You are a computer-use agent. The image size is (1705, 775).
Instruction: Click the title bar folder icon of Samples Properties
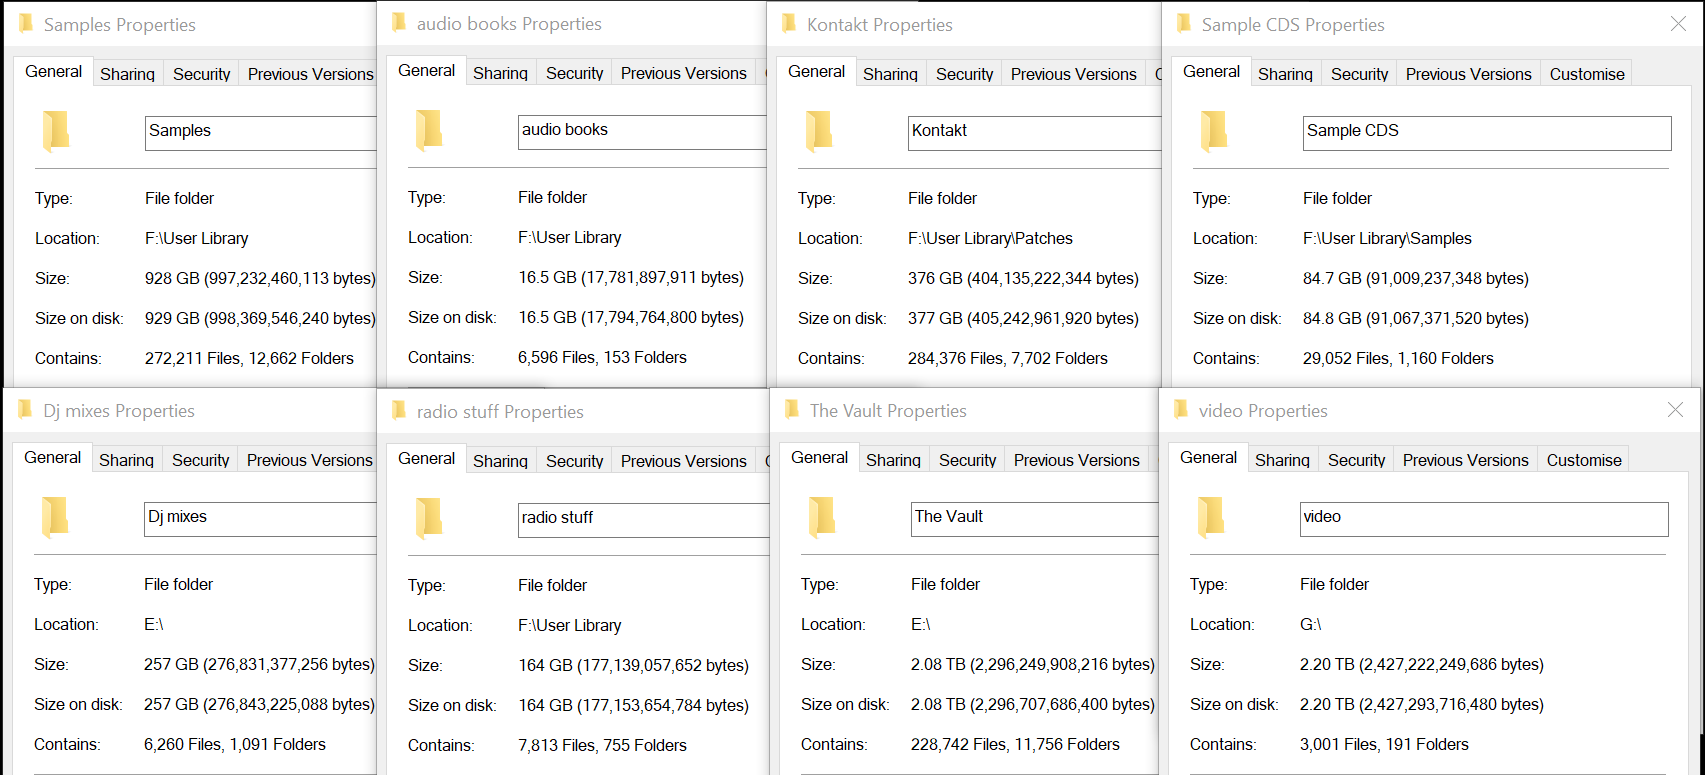pyautogui.click(x=26, y=23)
